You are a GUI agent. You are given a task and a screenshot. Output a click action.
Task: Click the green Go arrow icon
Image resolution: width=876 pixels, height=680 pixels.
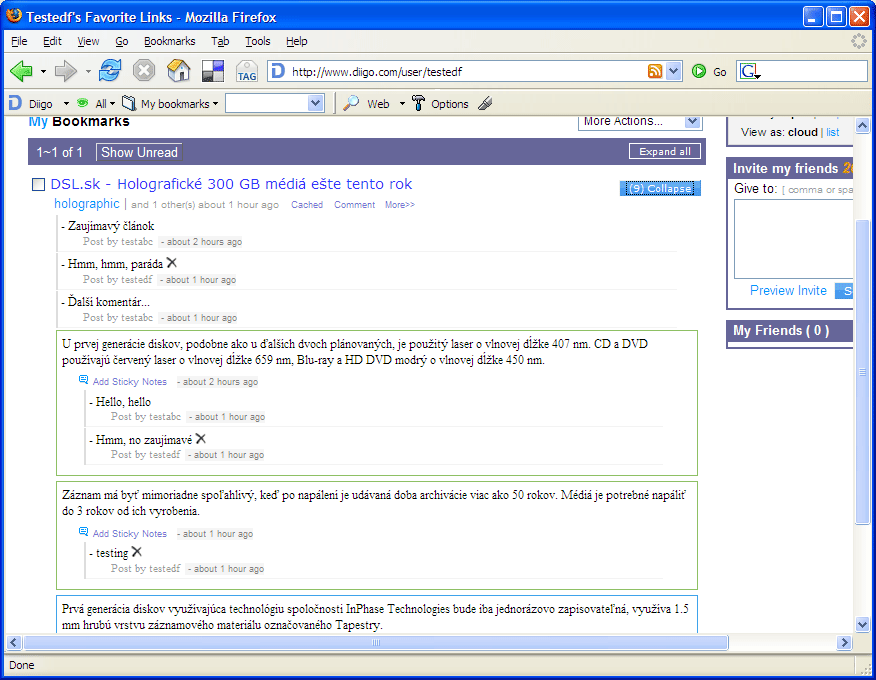click(x=698, y=71)
